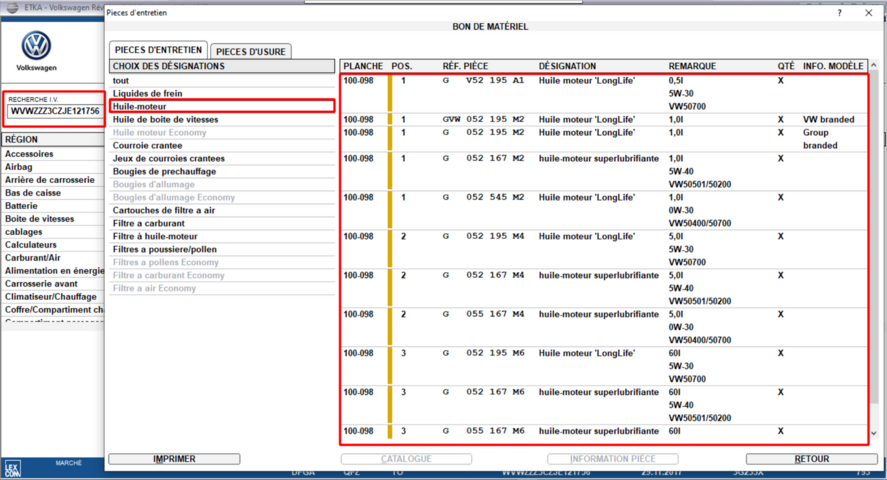Click the REMARQUE column header
Image resolution: width=887 pixels, height=480 pixels.
click(x=692, y=66)
